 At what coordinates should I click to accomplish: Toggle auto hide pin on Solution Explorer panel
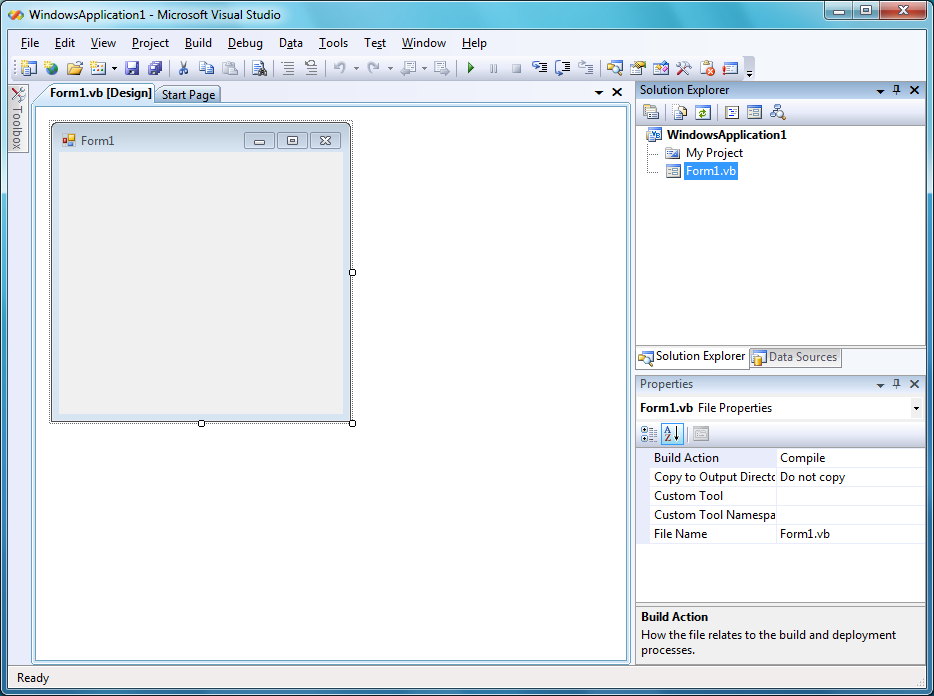(896, 90)
